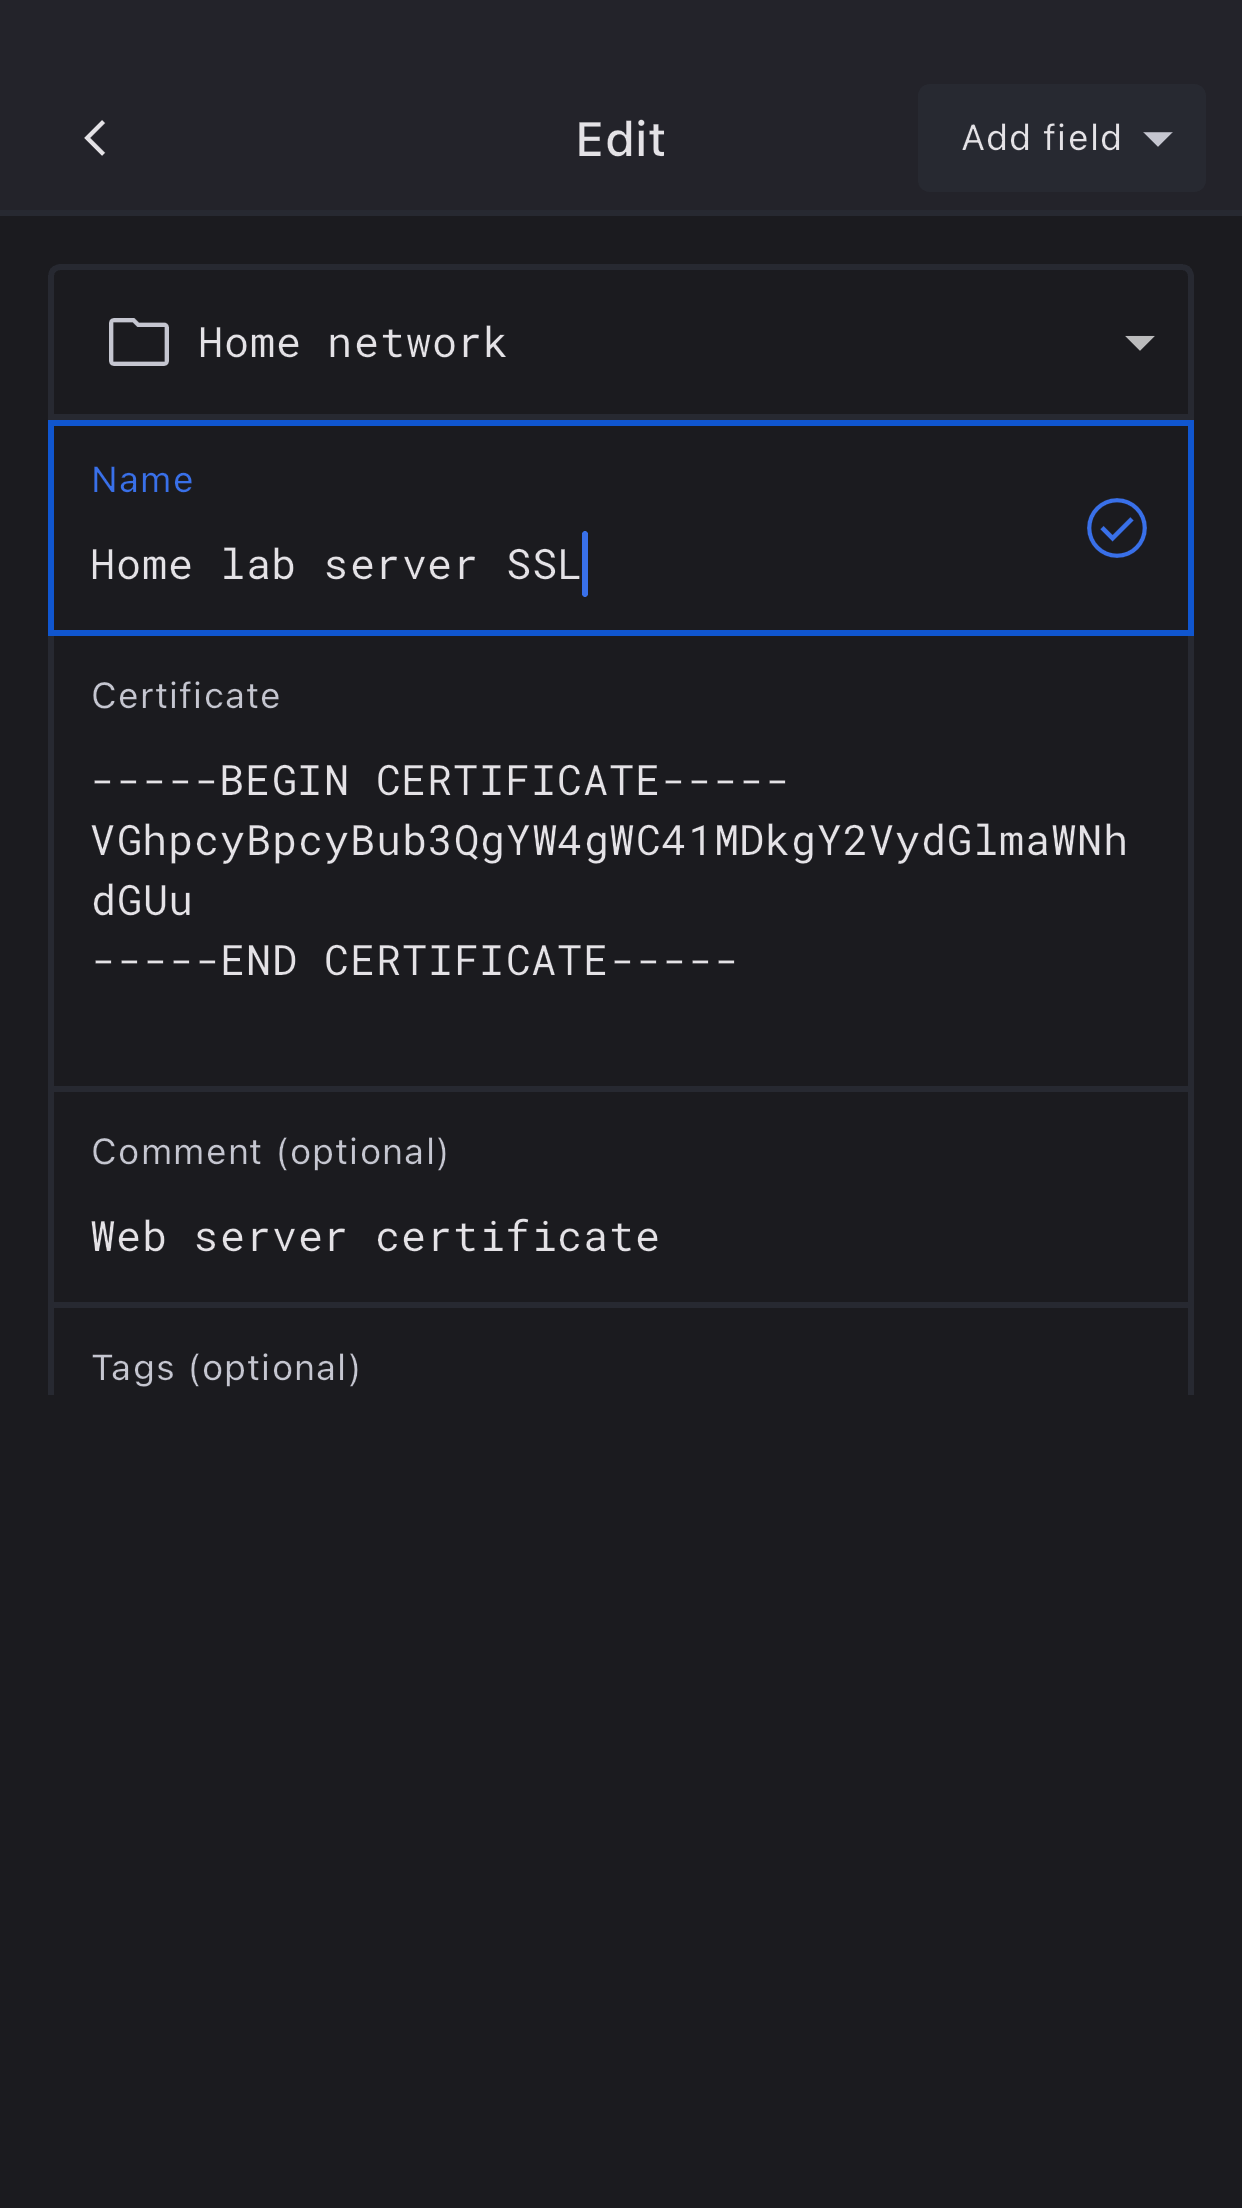Click the Edit page title
The width and height of the screenshot is (1242, 2208).
pyautogui.click(x=620, y=139)
